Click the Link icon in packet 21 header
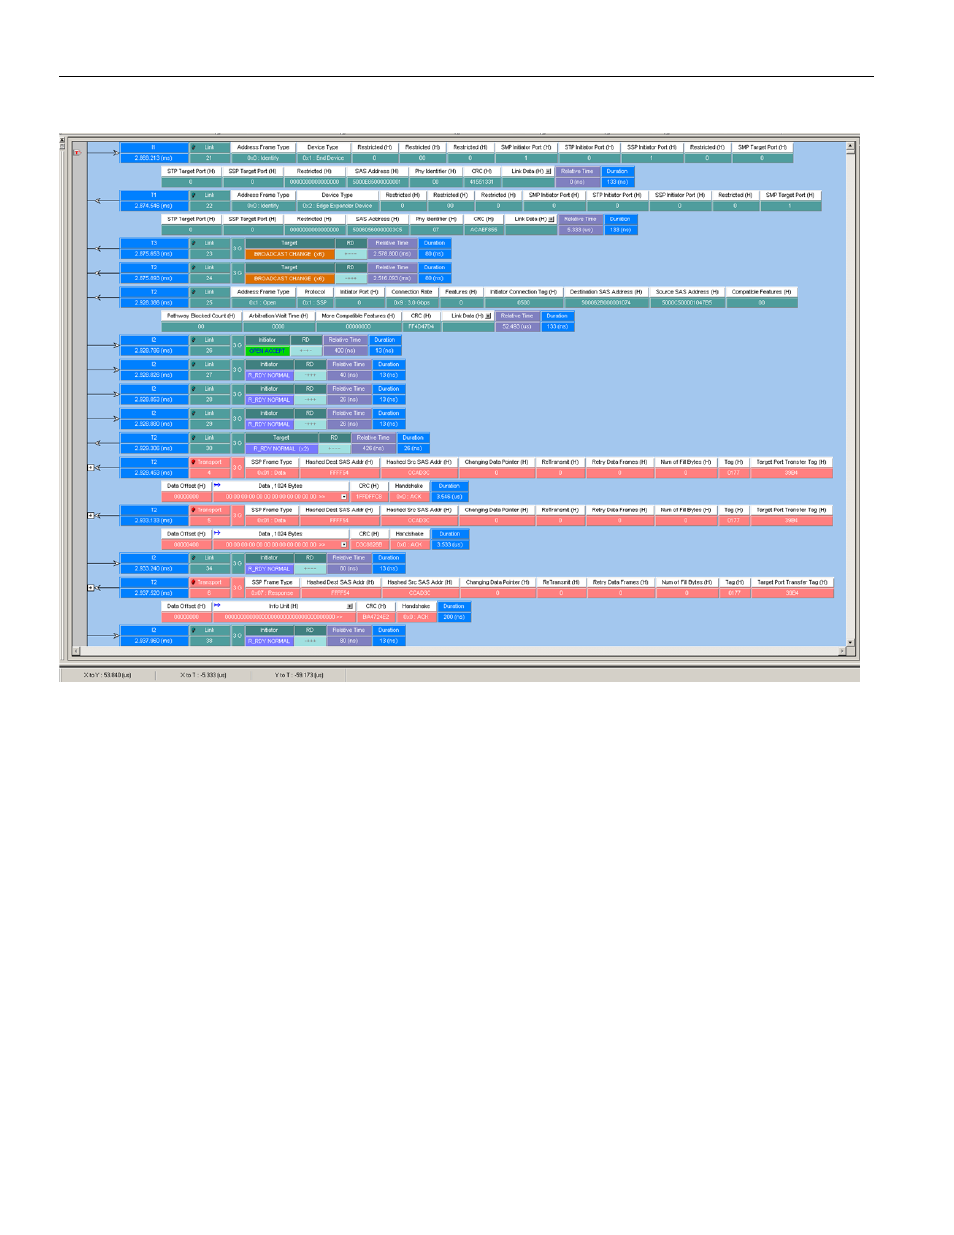 coord(194,147)
